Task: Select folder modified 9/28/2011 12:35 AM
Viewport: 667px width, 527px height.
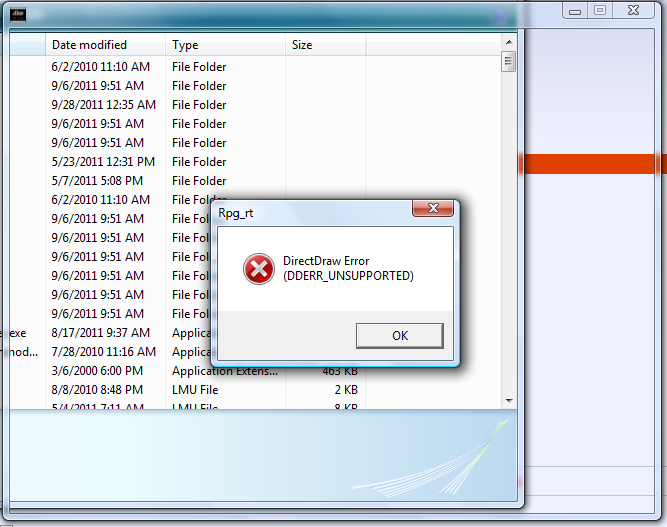Action: (255, 105)
